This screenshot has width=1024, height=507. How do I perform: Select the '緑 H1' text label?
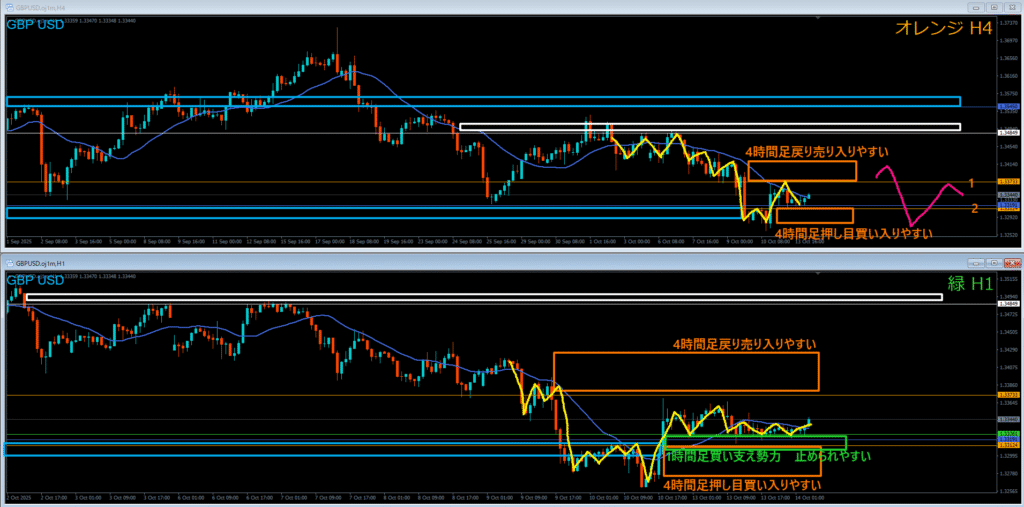point(969,286)
